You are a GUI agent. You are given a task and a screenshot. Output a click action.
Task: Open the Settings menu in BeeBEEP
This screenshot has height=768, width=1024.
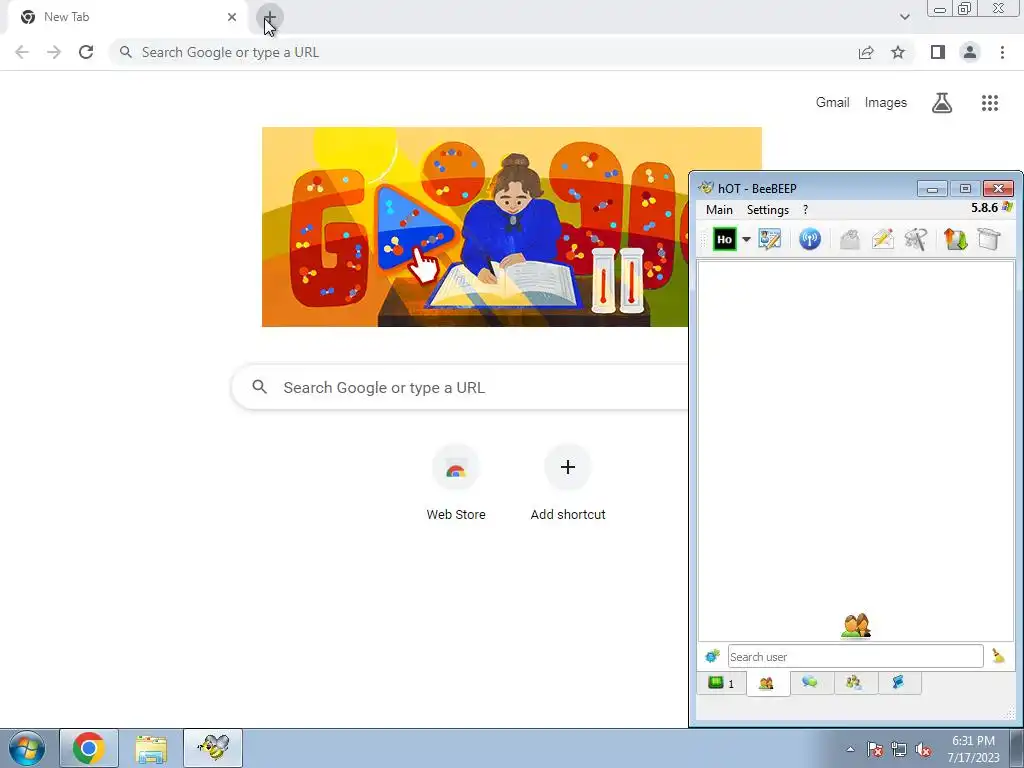[767, 210]
